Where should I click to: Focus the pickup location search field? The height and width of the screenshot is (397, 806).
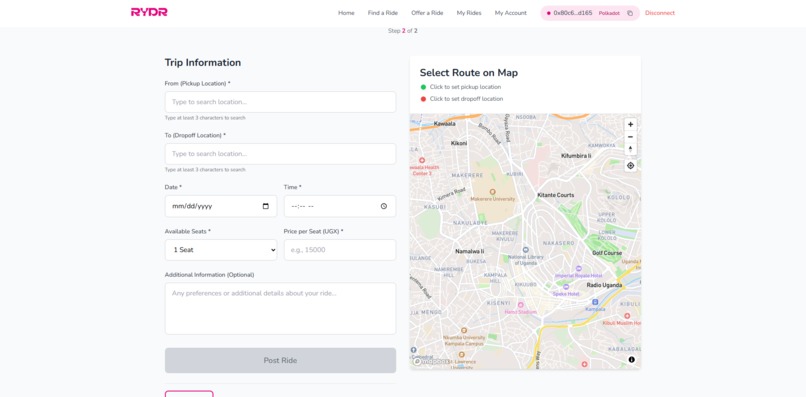click(x=280, y=102)
